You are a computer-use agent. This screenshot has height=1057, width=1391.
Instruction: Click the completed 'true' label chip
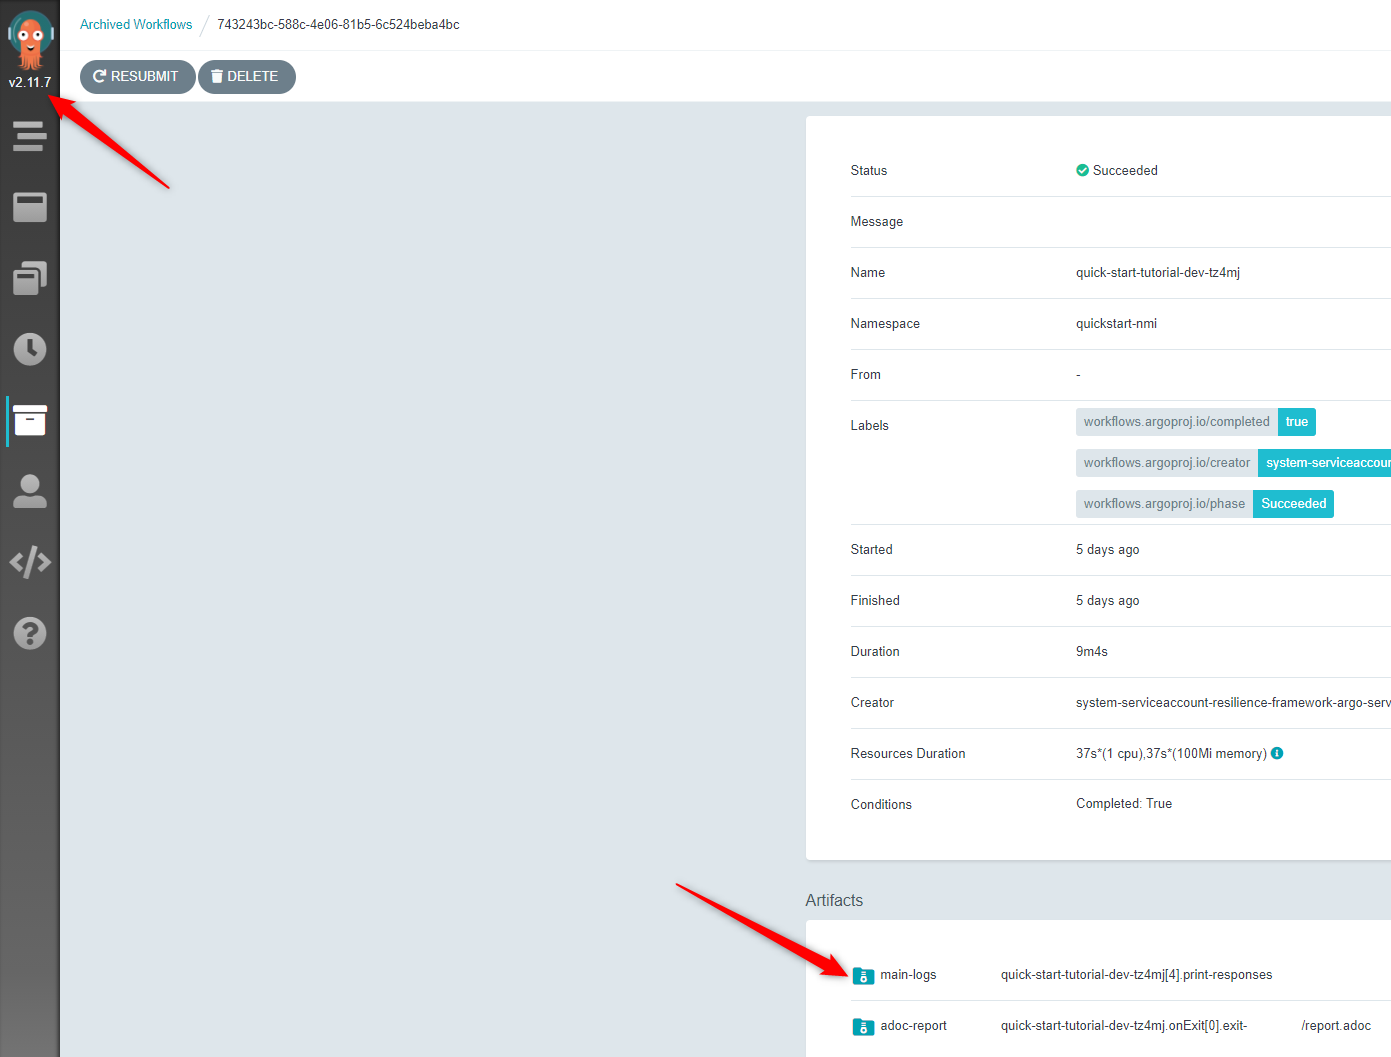(1296, 421)
